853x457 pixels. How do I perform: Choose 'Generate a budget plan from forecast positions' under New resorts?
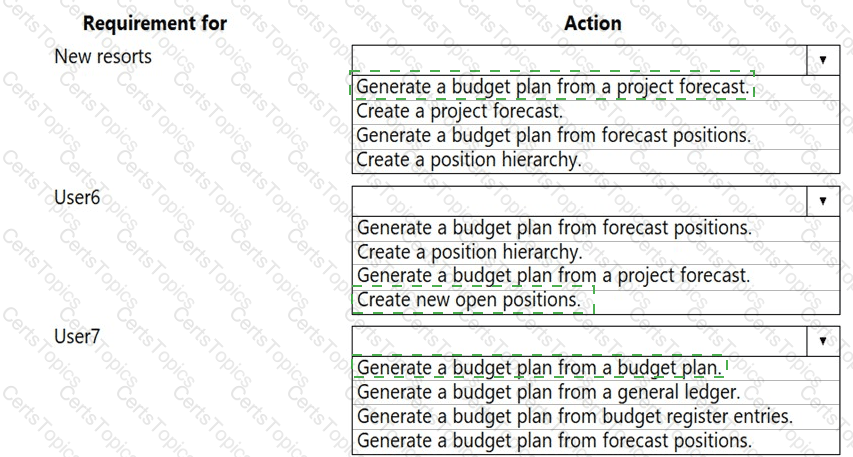pyautogui.click(x=552, y=135)
